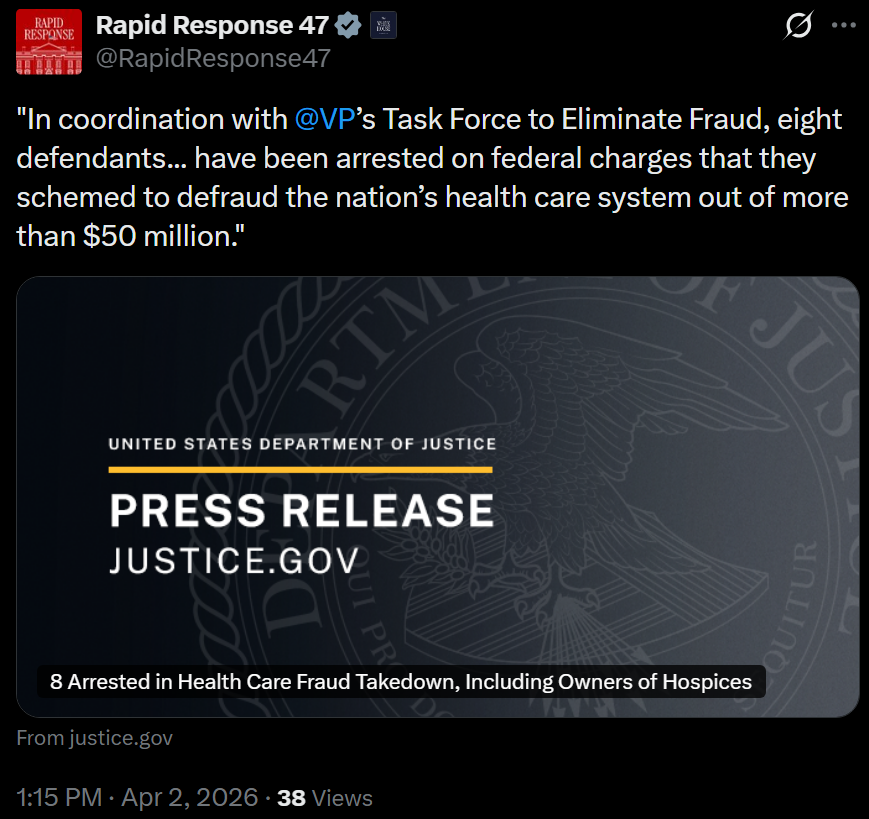Image resolution: width=869 pixels, height=819 pixels.
Task: Click the 'PRESS RELEASE' title on the card
Action: 301,510
